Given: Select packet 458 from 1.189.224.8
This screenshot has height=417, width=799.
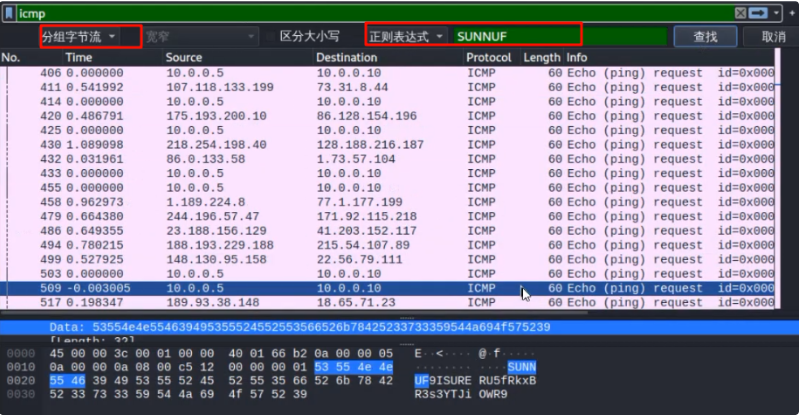Looking at the screenshot, I should (387, 202).
